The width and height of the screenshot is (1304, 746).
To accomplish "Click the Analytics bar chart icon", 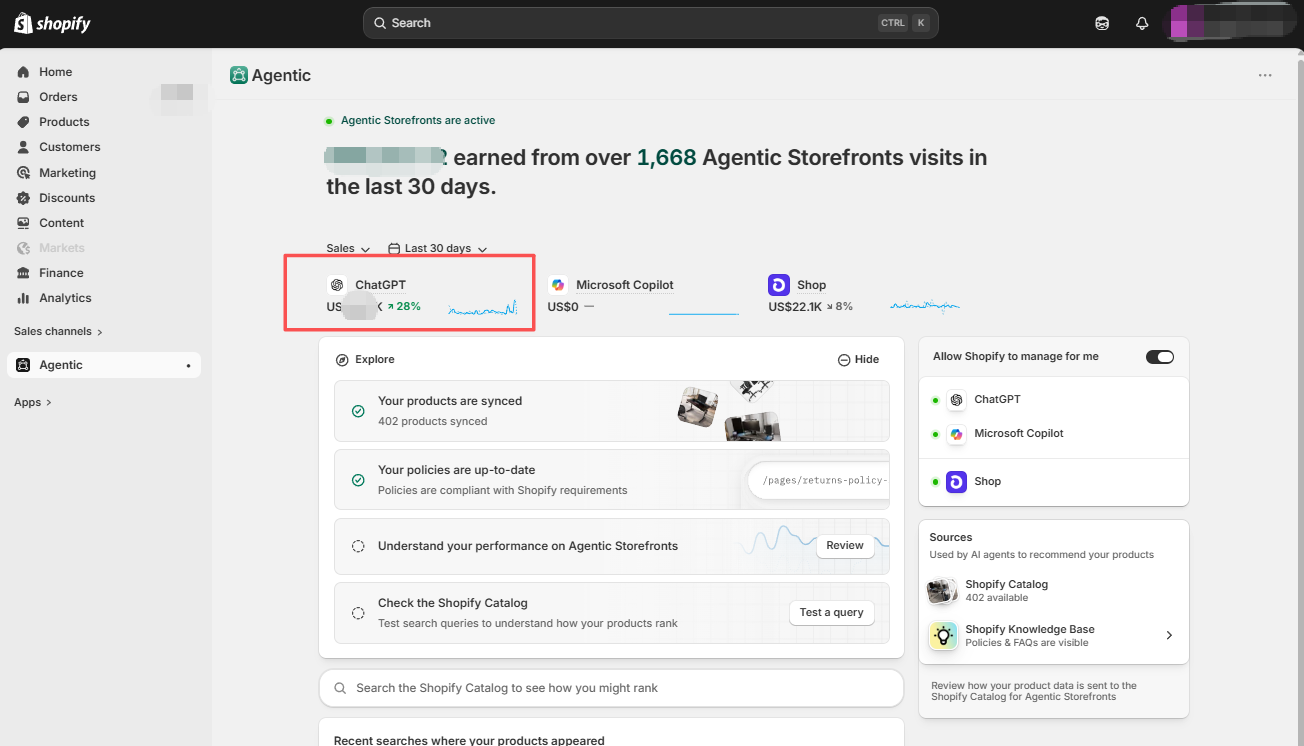I will (23, 298).
